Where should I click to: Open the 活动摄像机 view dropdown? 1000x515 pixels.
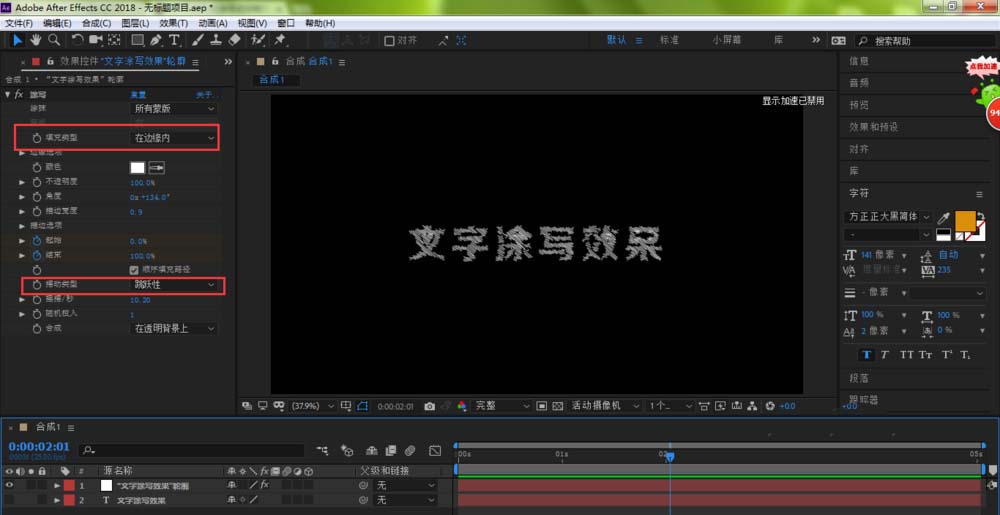pos(605,406)
